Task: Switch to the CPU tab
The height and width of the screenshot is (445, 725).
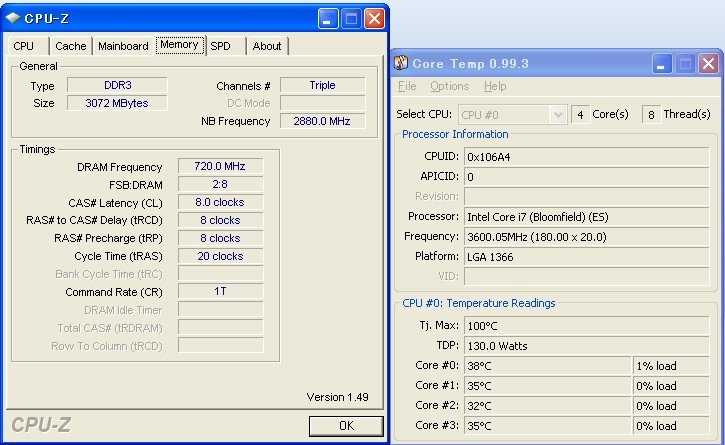Action: 24,46
